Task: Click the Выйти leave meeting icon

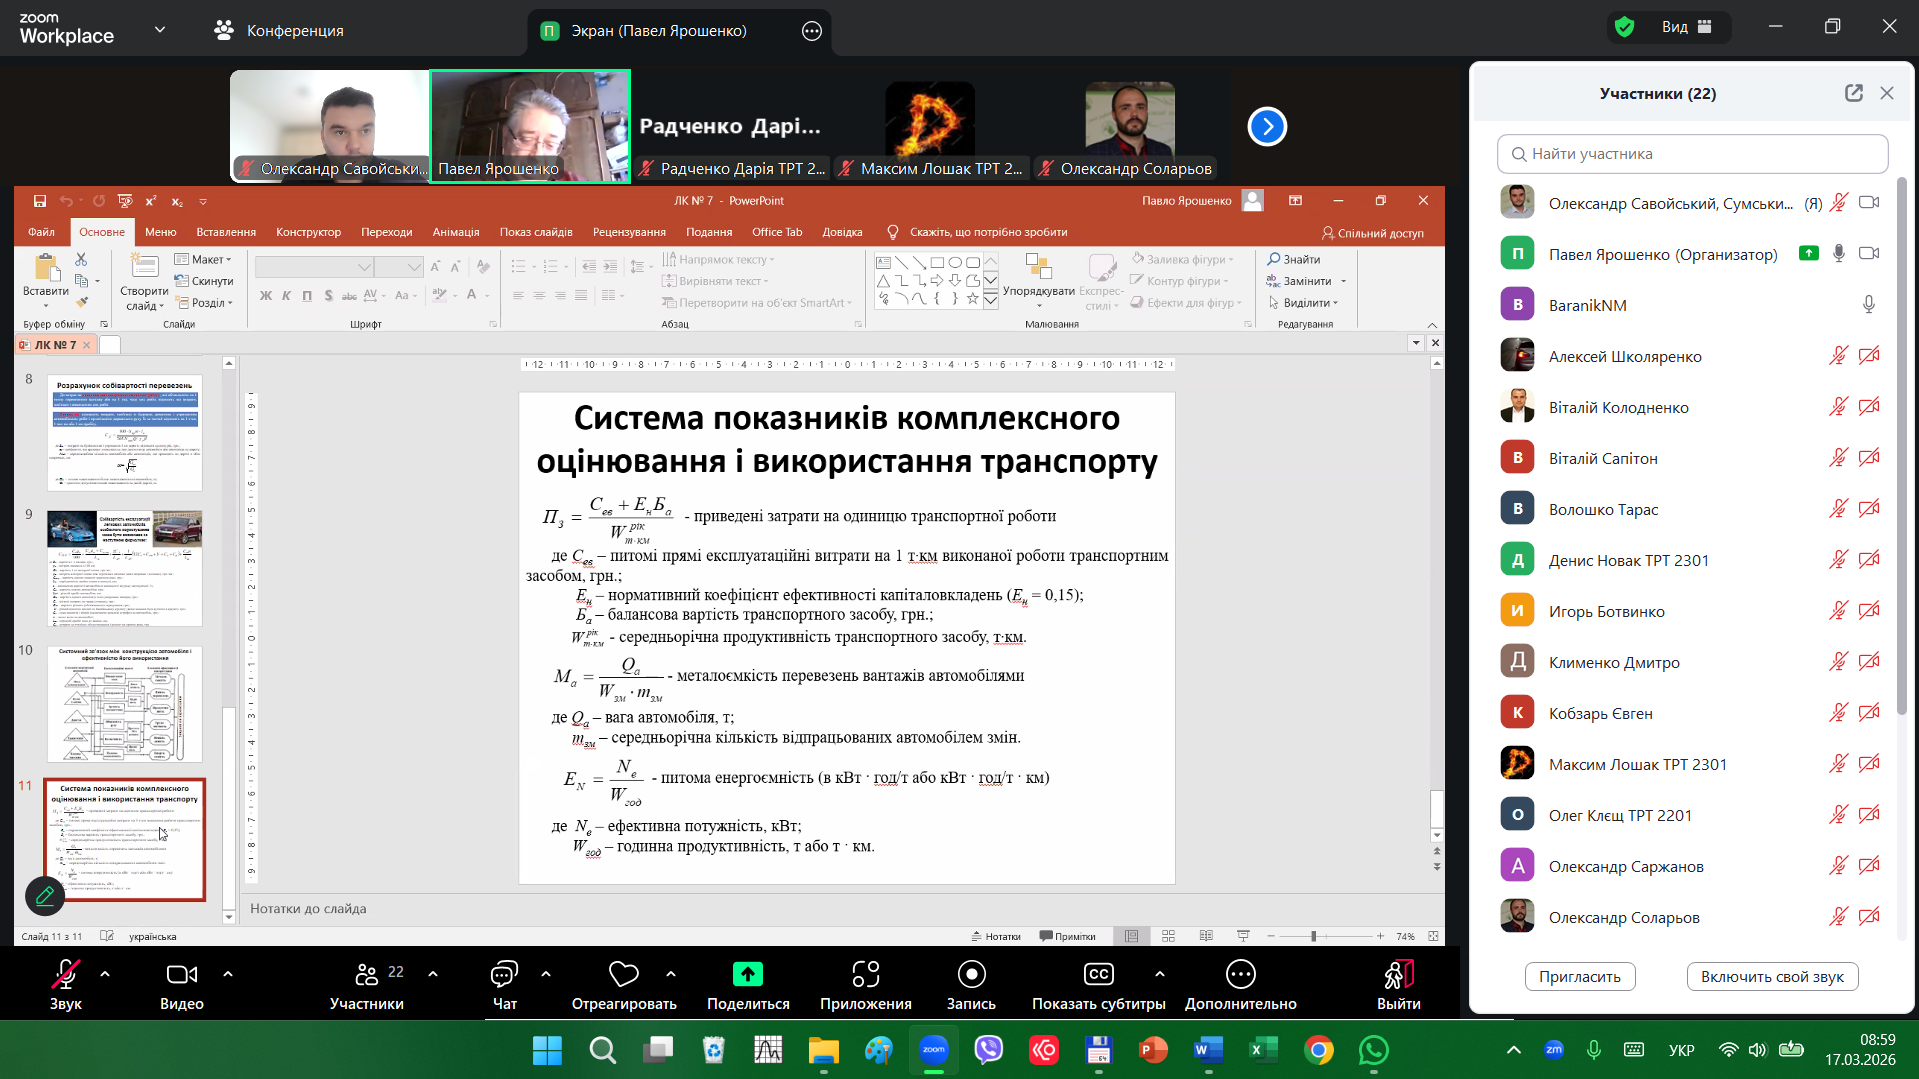Action: point(1397,974)
